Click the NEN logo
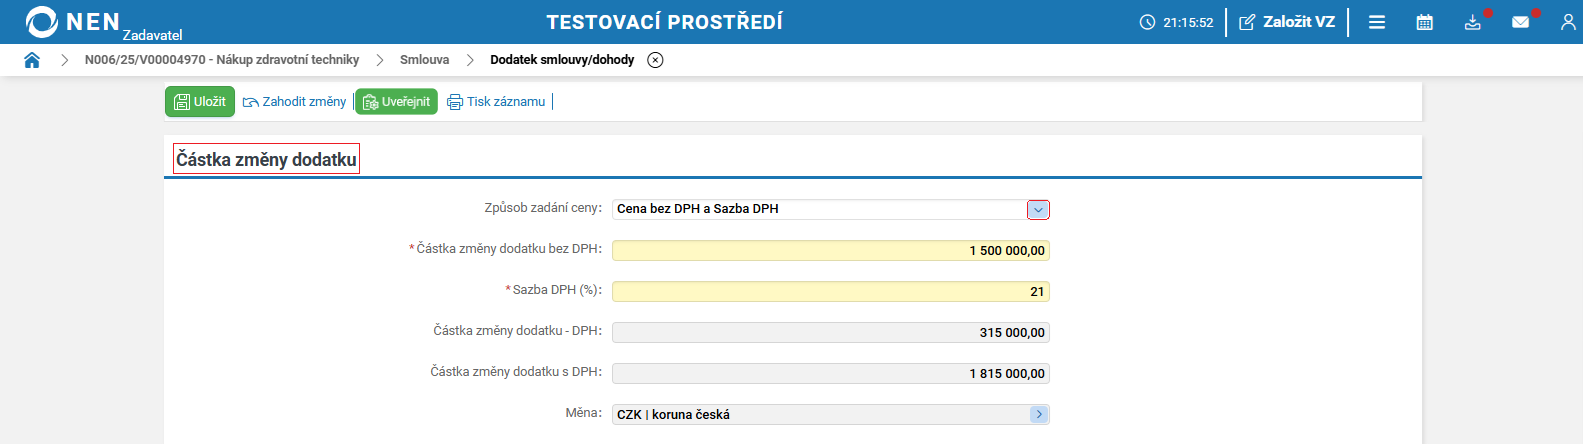Image resolution: width=1583 pixels, height=444 pixels. tap(73, 21)
